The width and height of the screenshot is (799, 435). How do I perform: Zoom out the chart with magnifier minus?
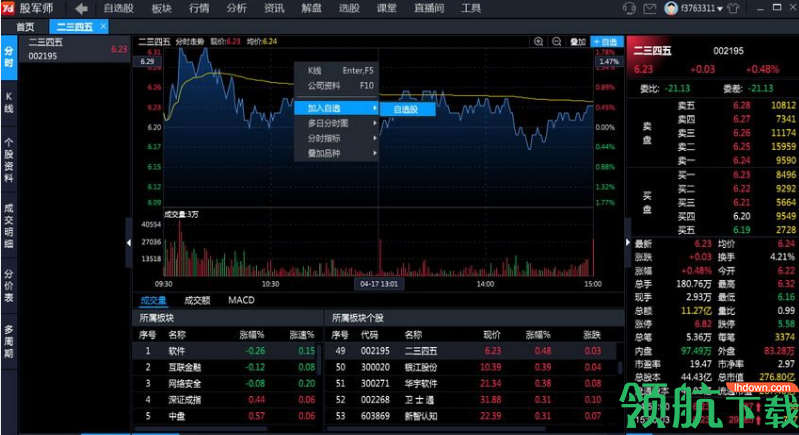tap(557, 42)
